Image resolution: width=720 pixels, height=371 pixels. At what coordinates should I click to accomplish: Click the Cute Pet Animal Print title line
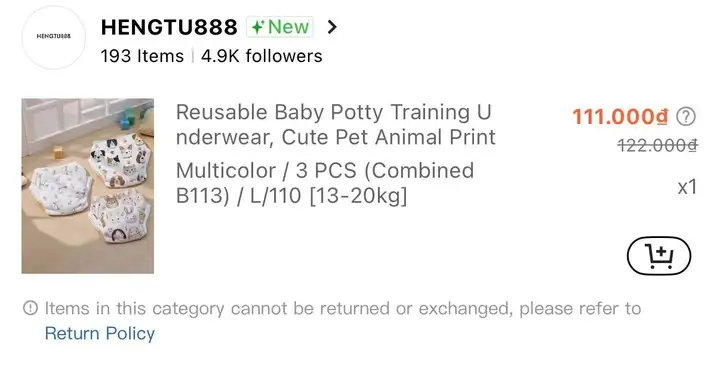[x=388, y=137]
